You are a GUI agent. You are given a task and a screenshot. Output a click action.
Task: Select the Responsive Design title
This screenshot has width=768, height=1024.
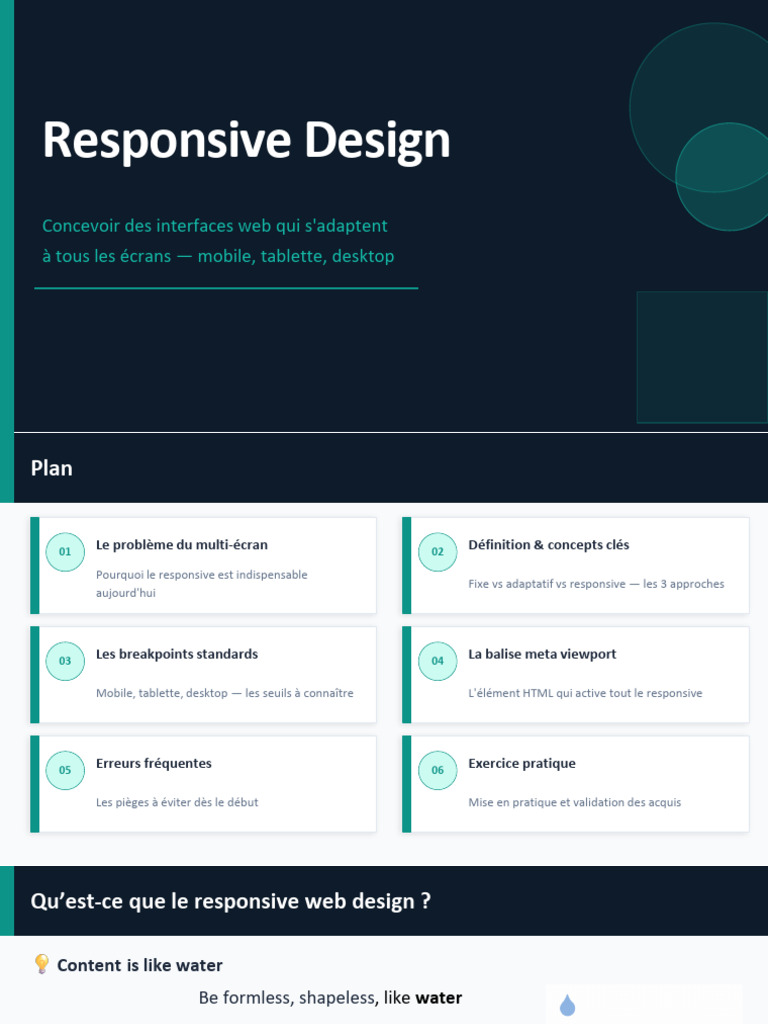point(246,140)
